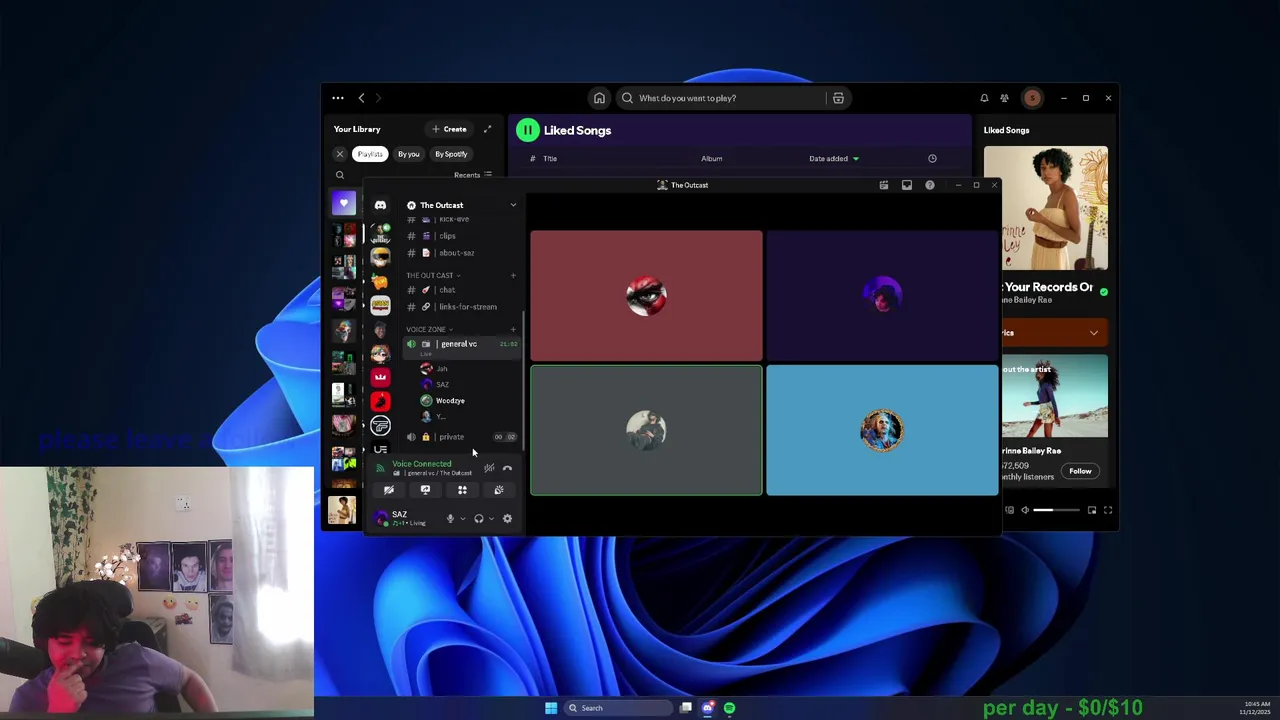
Task: Follow Corinne Bailey Rae
Action: tap(1080, 471)
